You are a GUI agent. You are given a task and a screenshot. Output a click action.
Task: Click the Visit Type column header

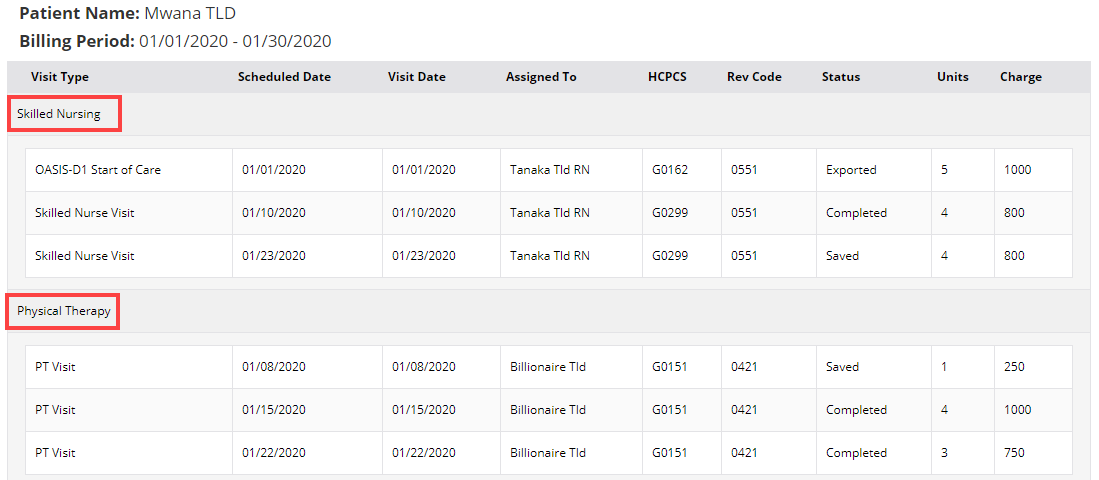60,77
